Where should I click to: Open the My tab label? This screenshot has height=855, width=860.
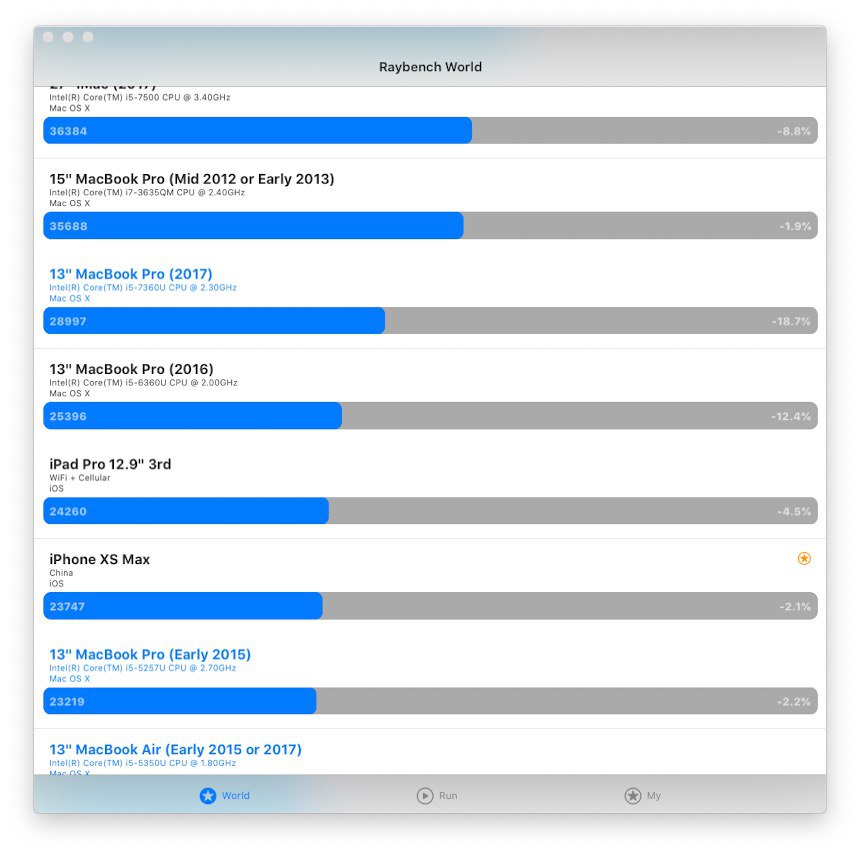point(654,795)
